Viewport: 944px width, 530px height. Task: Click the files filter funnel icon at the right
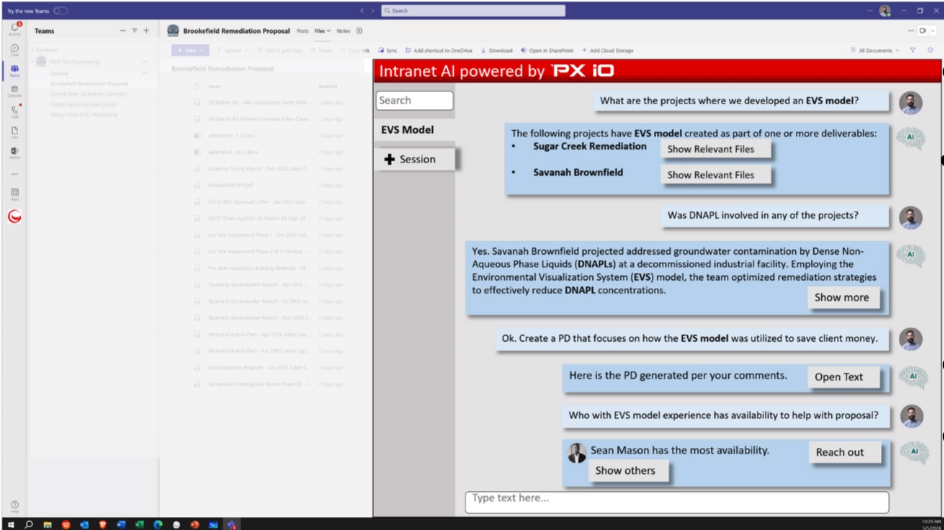[x=913, y=51]
